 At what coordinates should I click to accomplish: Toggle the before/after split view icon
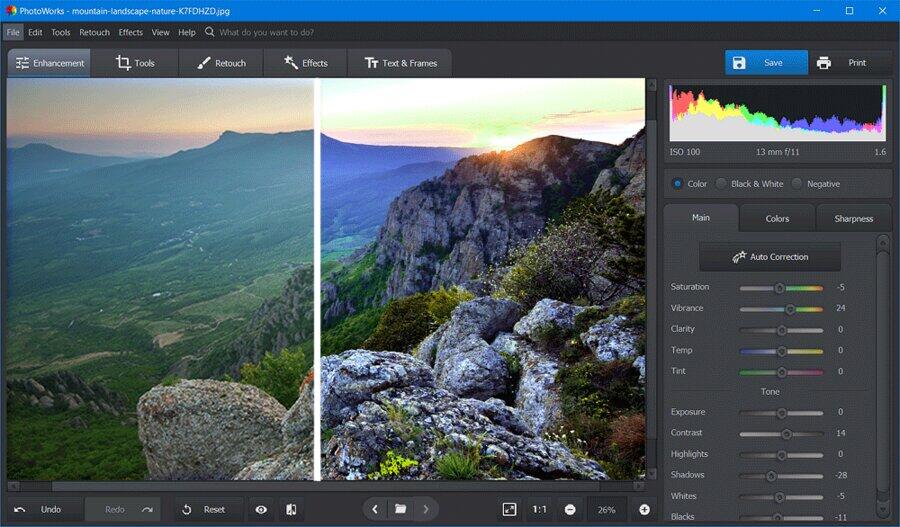(x=290, y=509)
